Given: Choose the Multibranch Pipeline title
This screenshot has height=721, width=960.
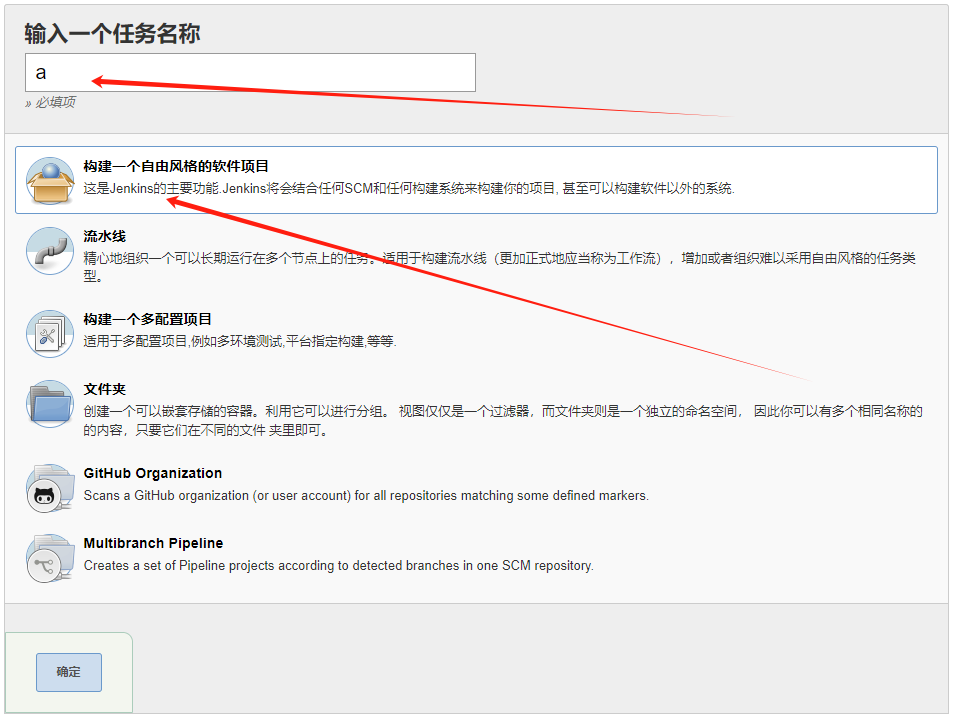Looking at the screenshot, I should (154, 543).
